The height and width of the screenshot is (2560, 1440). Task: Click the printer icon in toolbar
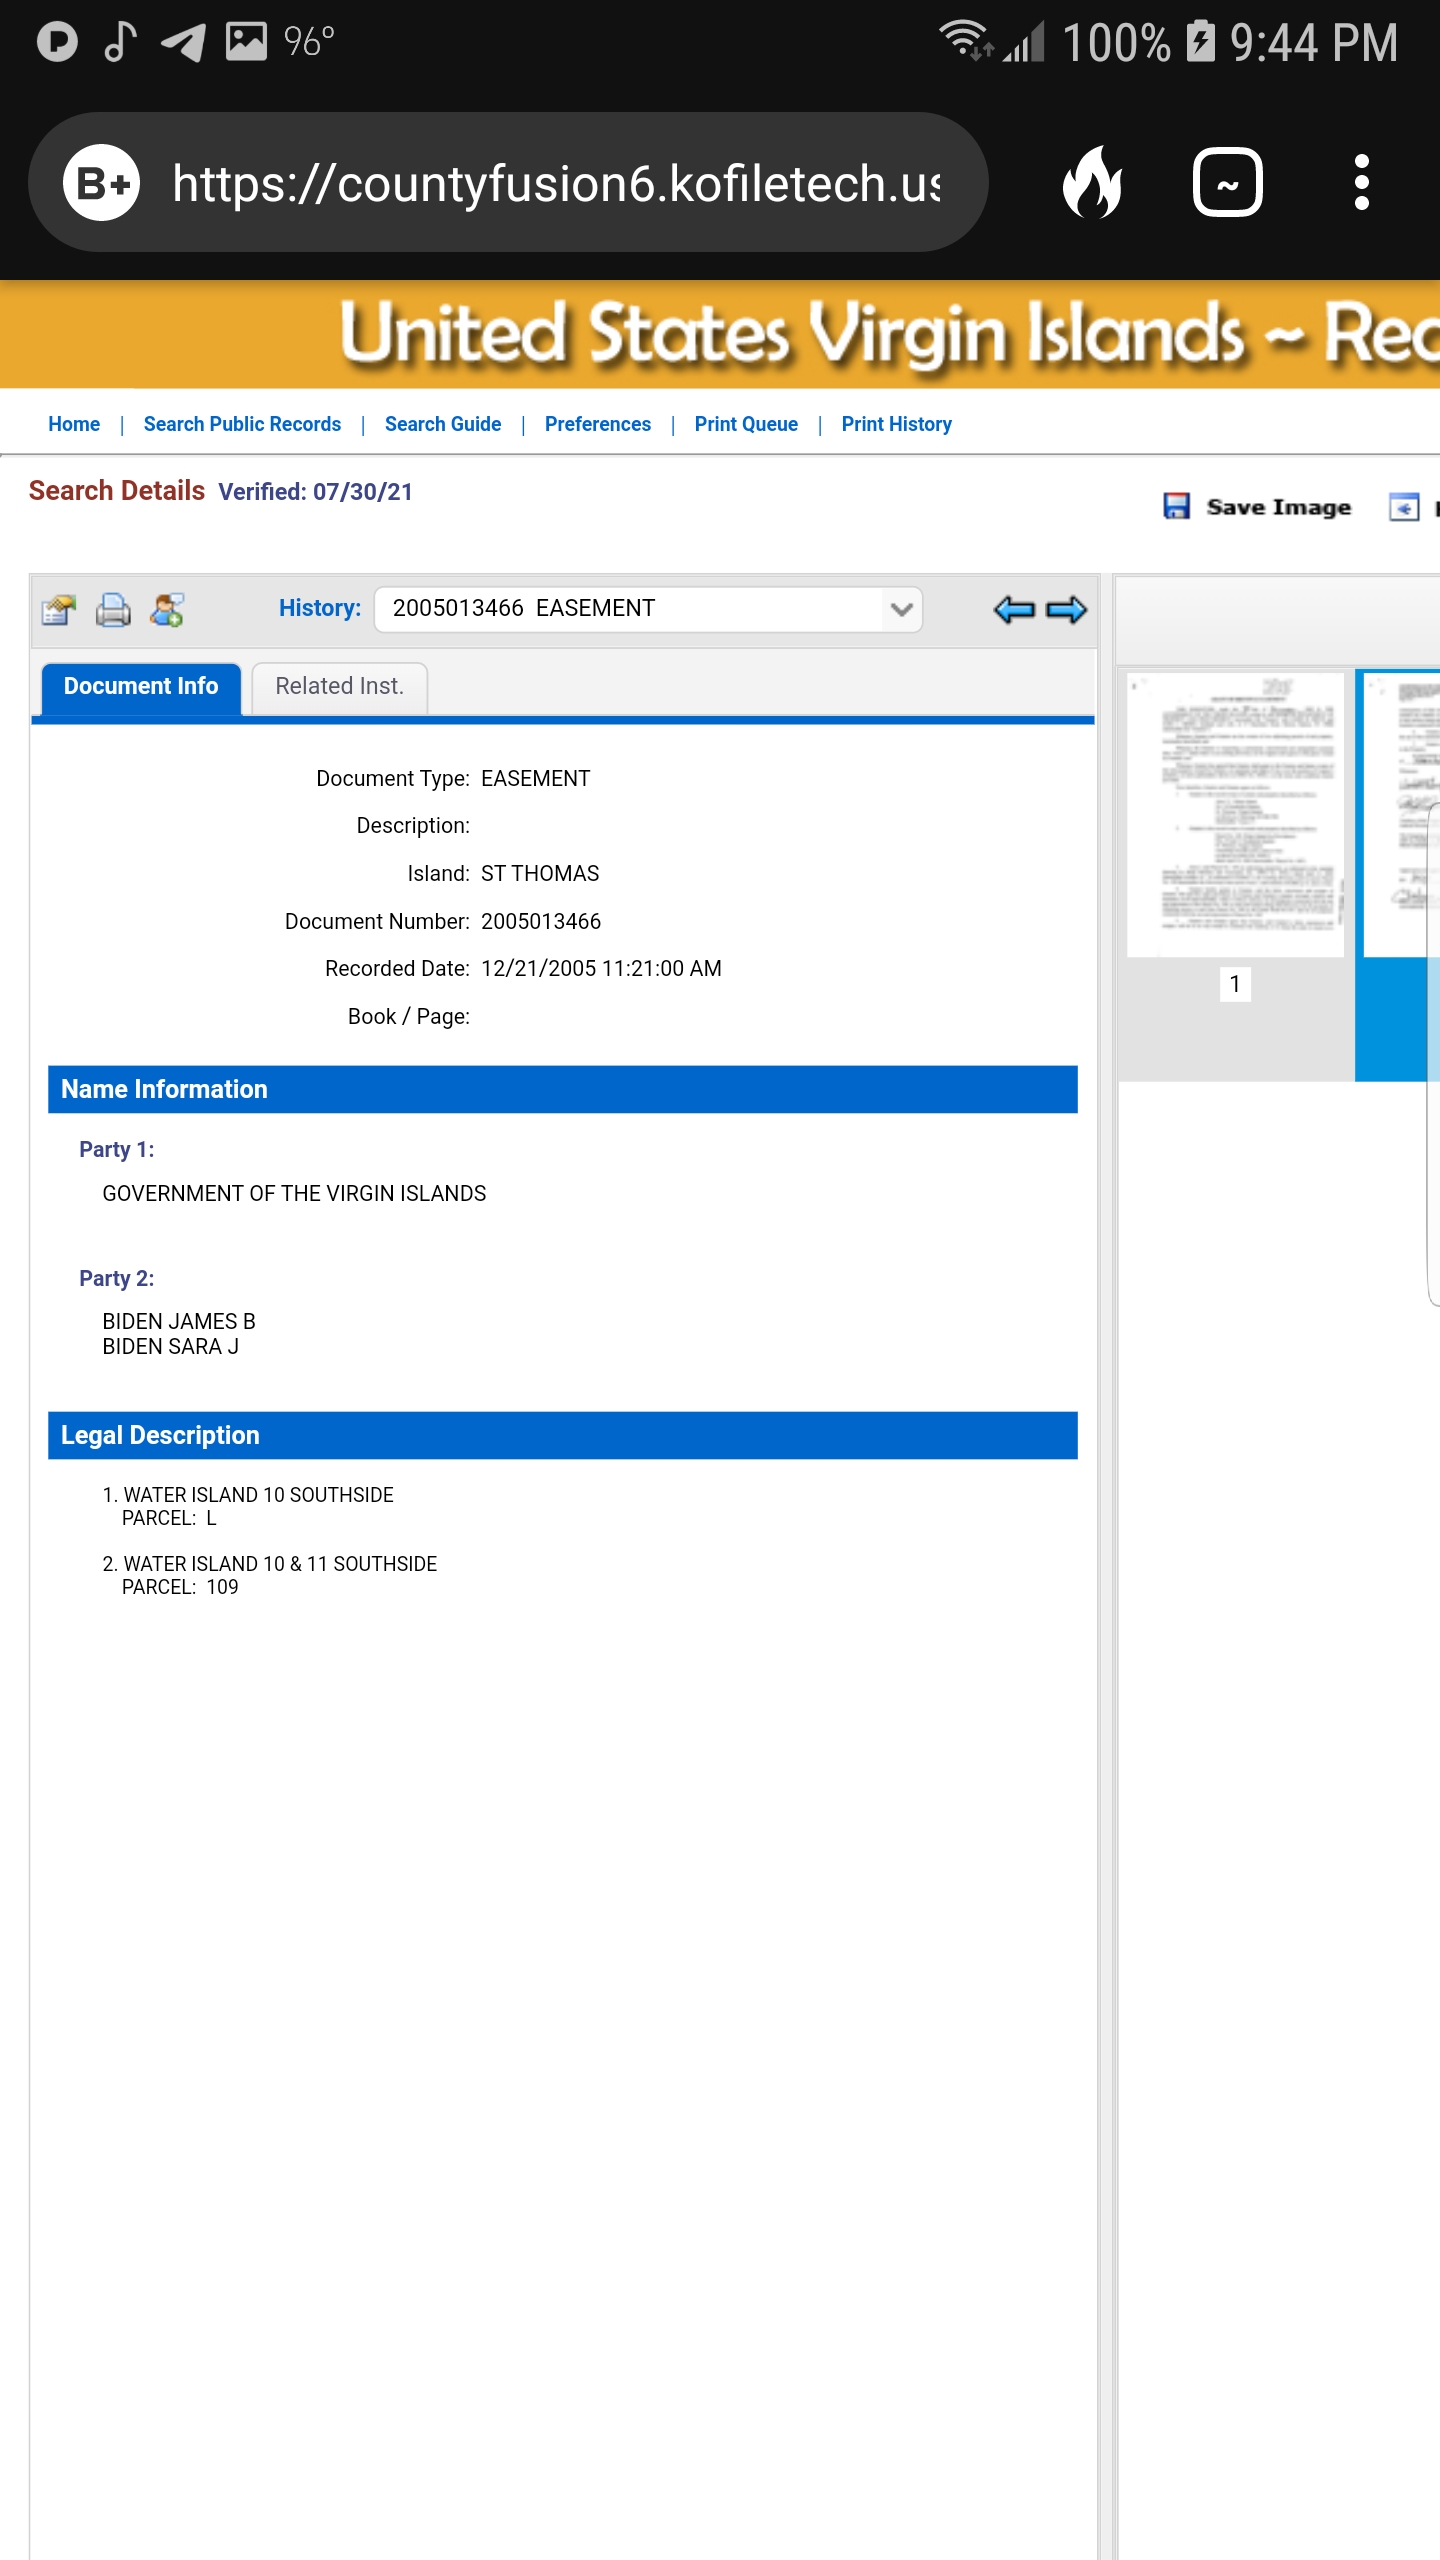point(113,610)
